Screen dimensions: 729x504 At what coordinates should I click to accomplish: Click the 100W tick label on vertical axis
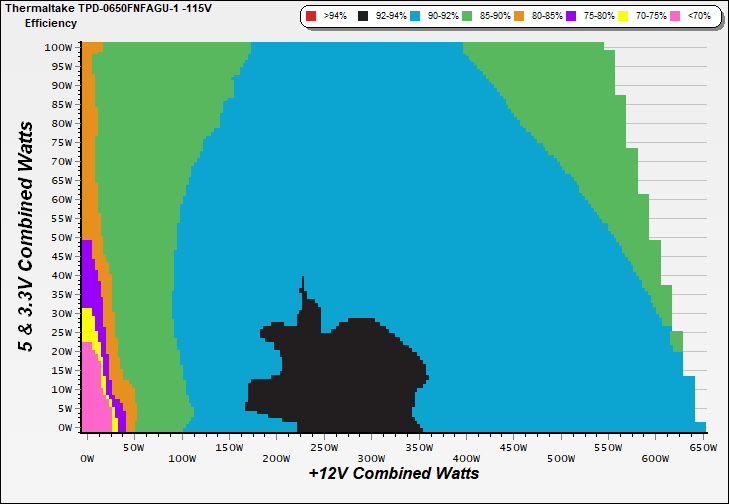click(58, 47)
